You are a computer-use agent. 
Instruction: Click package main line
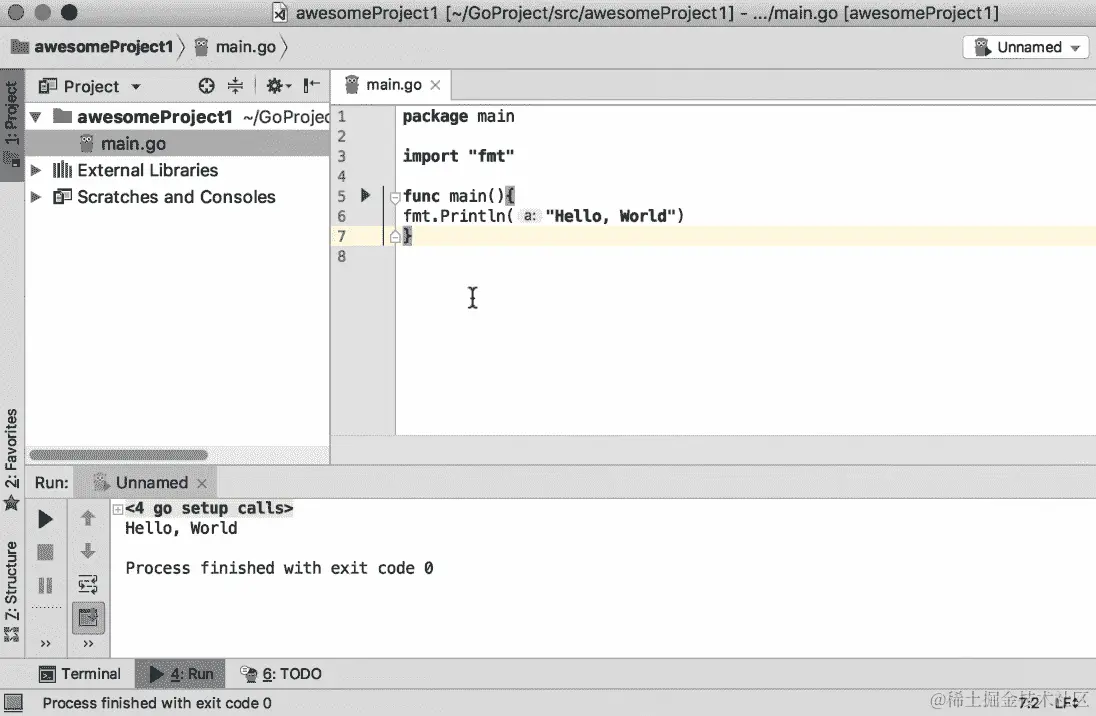click(458, 116)
